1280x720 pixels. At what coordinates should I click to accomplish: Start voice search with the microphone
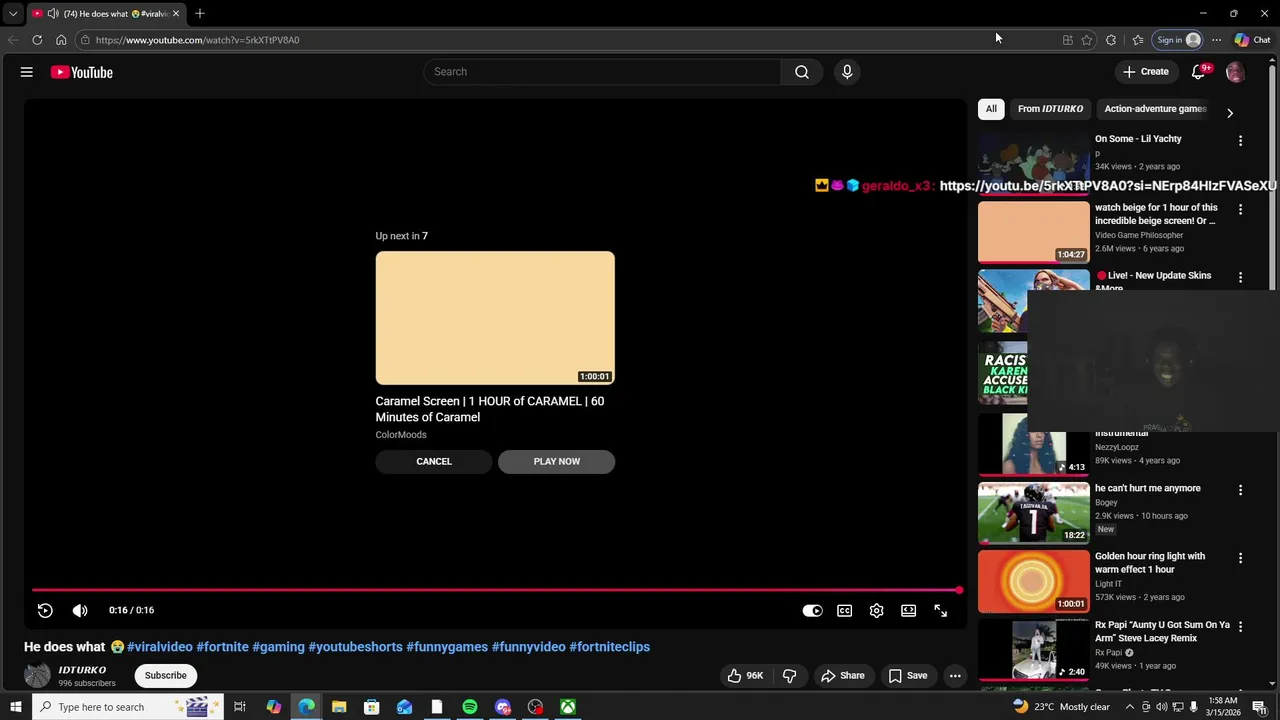(x=847, y=72)
